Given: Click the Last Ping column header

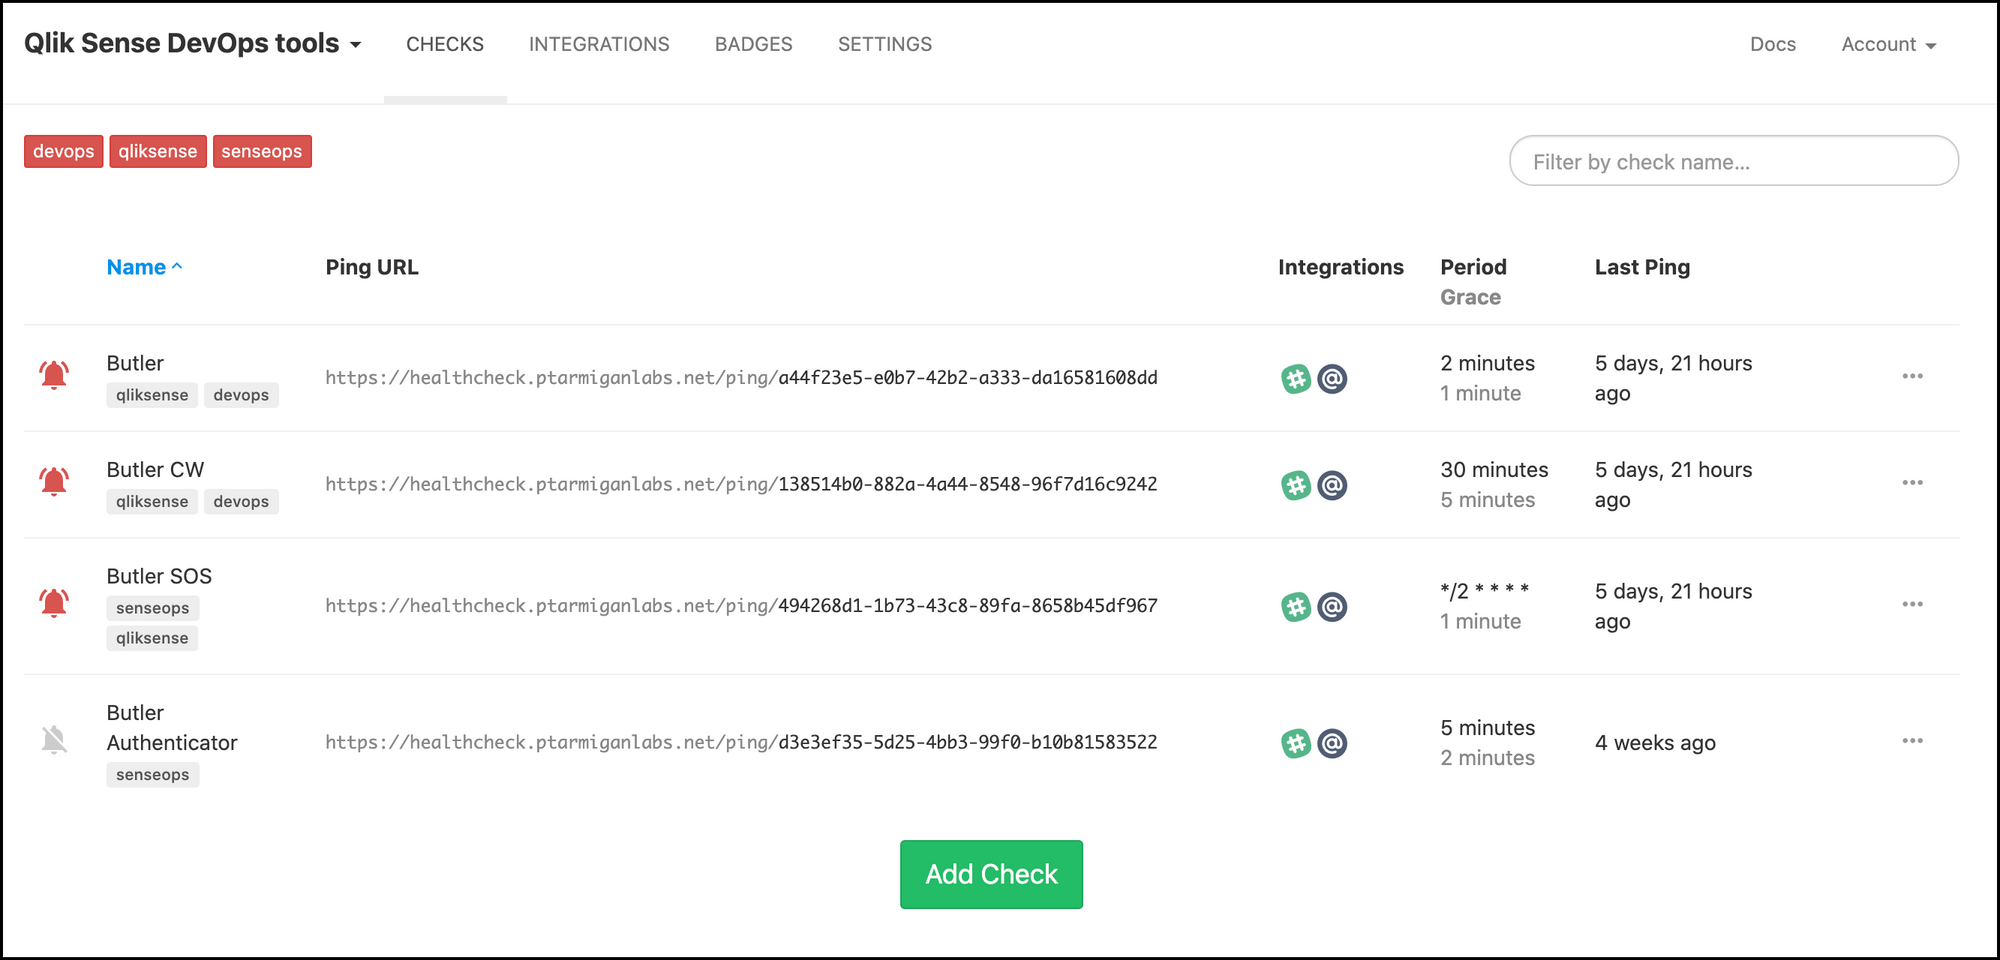Looking at the screenshot, I should coord(1642,267).
